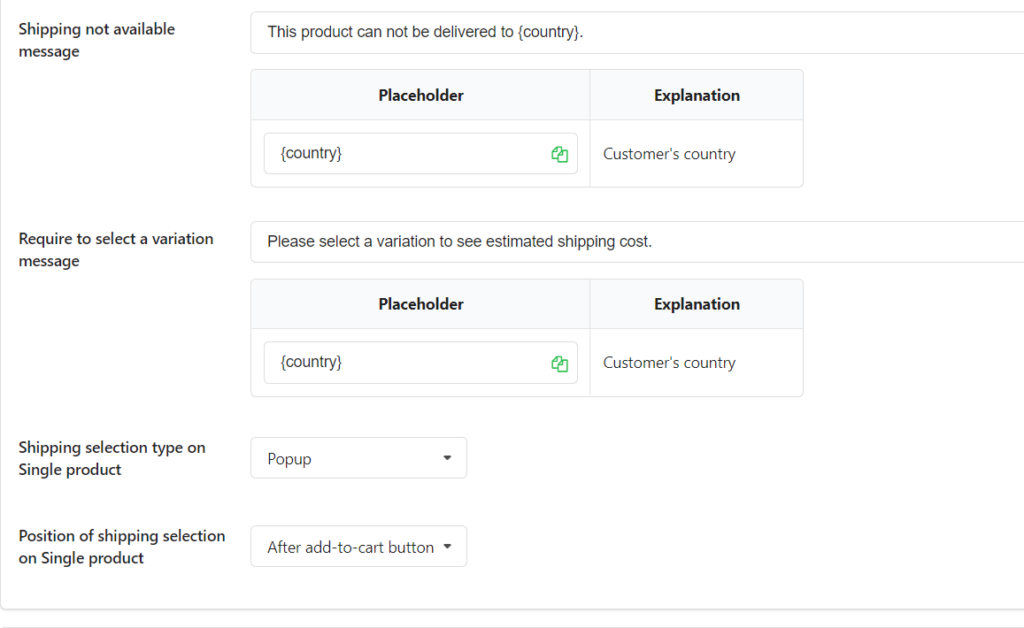
Task: Open the After add-to-cart button position dropdown
Action: (359, 546)
